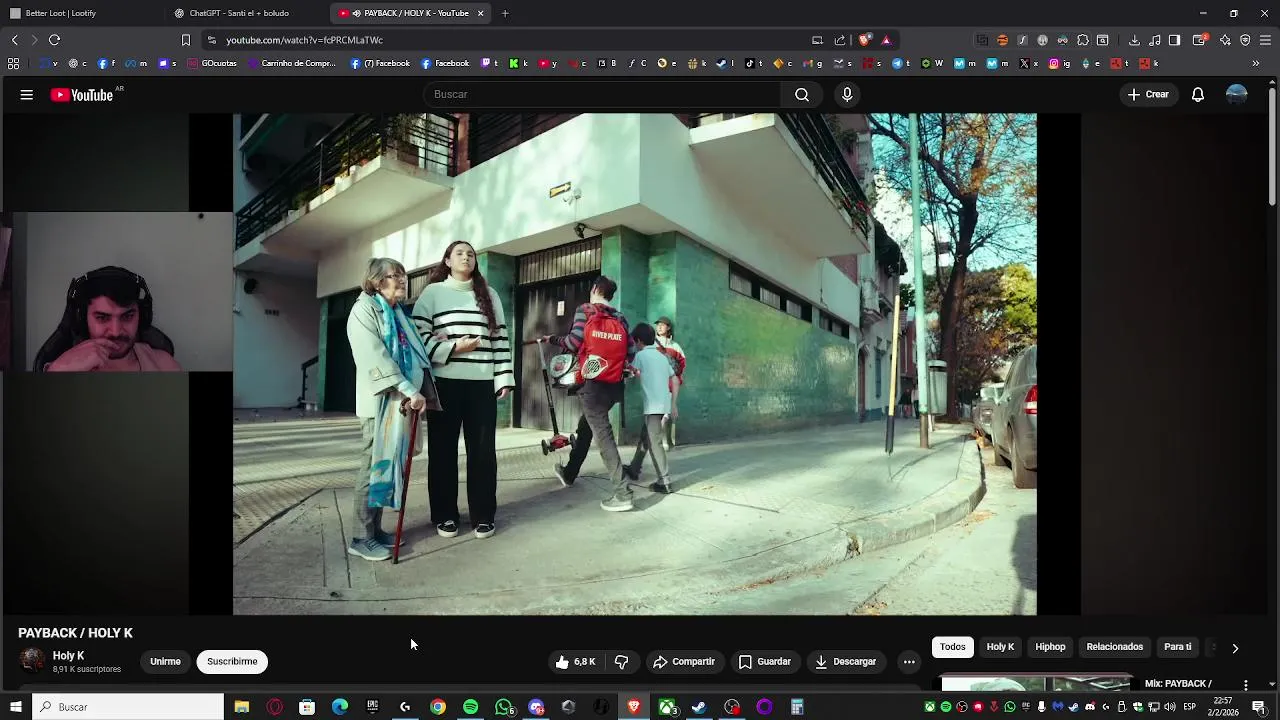Open Brave Shields lion icon
Screen dimensions: 1280x720
[x=864, y=40]
